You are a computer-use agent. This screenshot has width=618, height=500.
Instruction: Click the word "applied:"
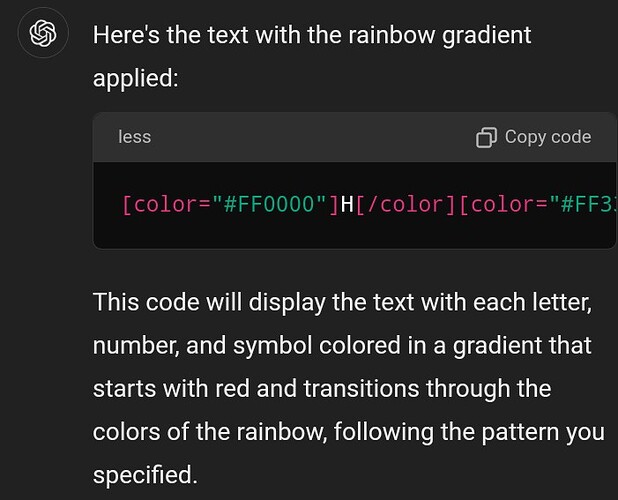tap(136, 78)
